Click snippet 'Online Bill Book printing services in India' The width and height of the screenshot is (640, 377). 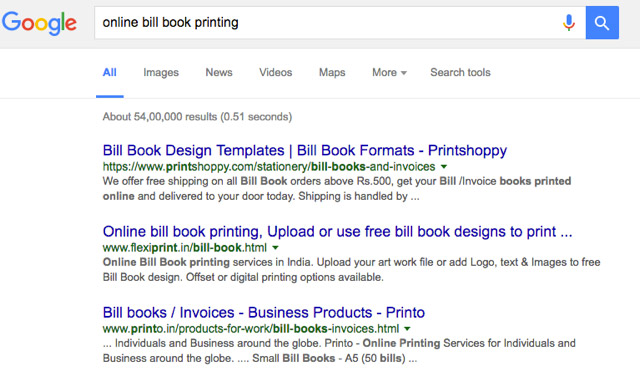coord(351,270)
